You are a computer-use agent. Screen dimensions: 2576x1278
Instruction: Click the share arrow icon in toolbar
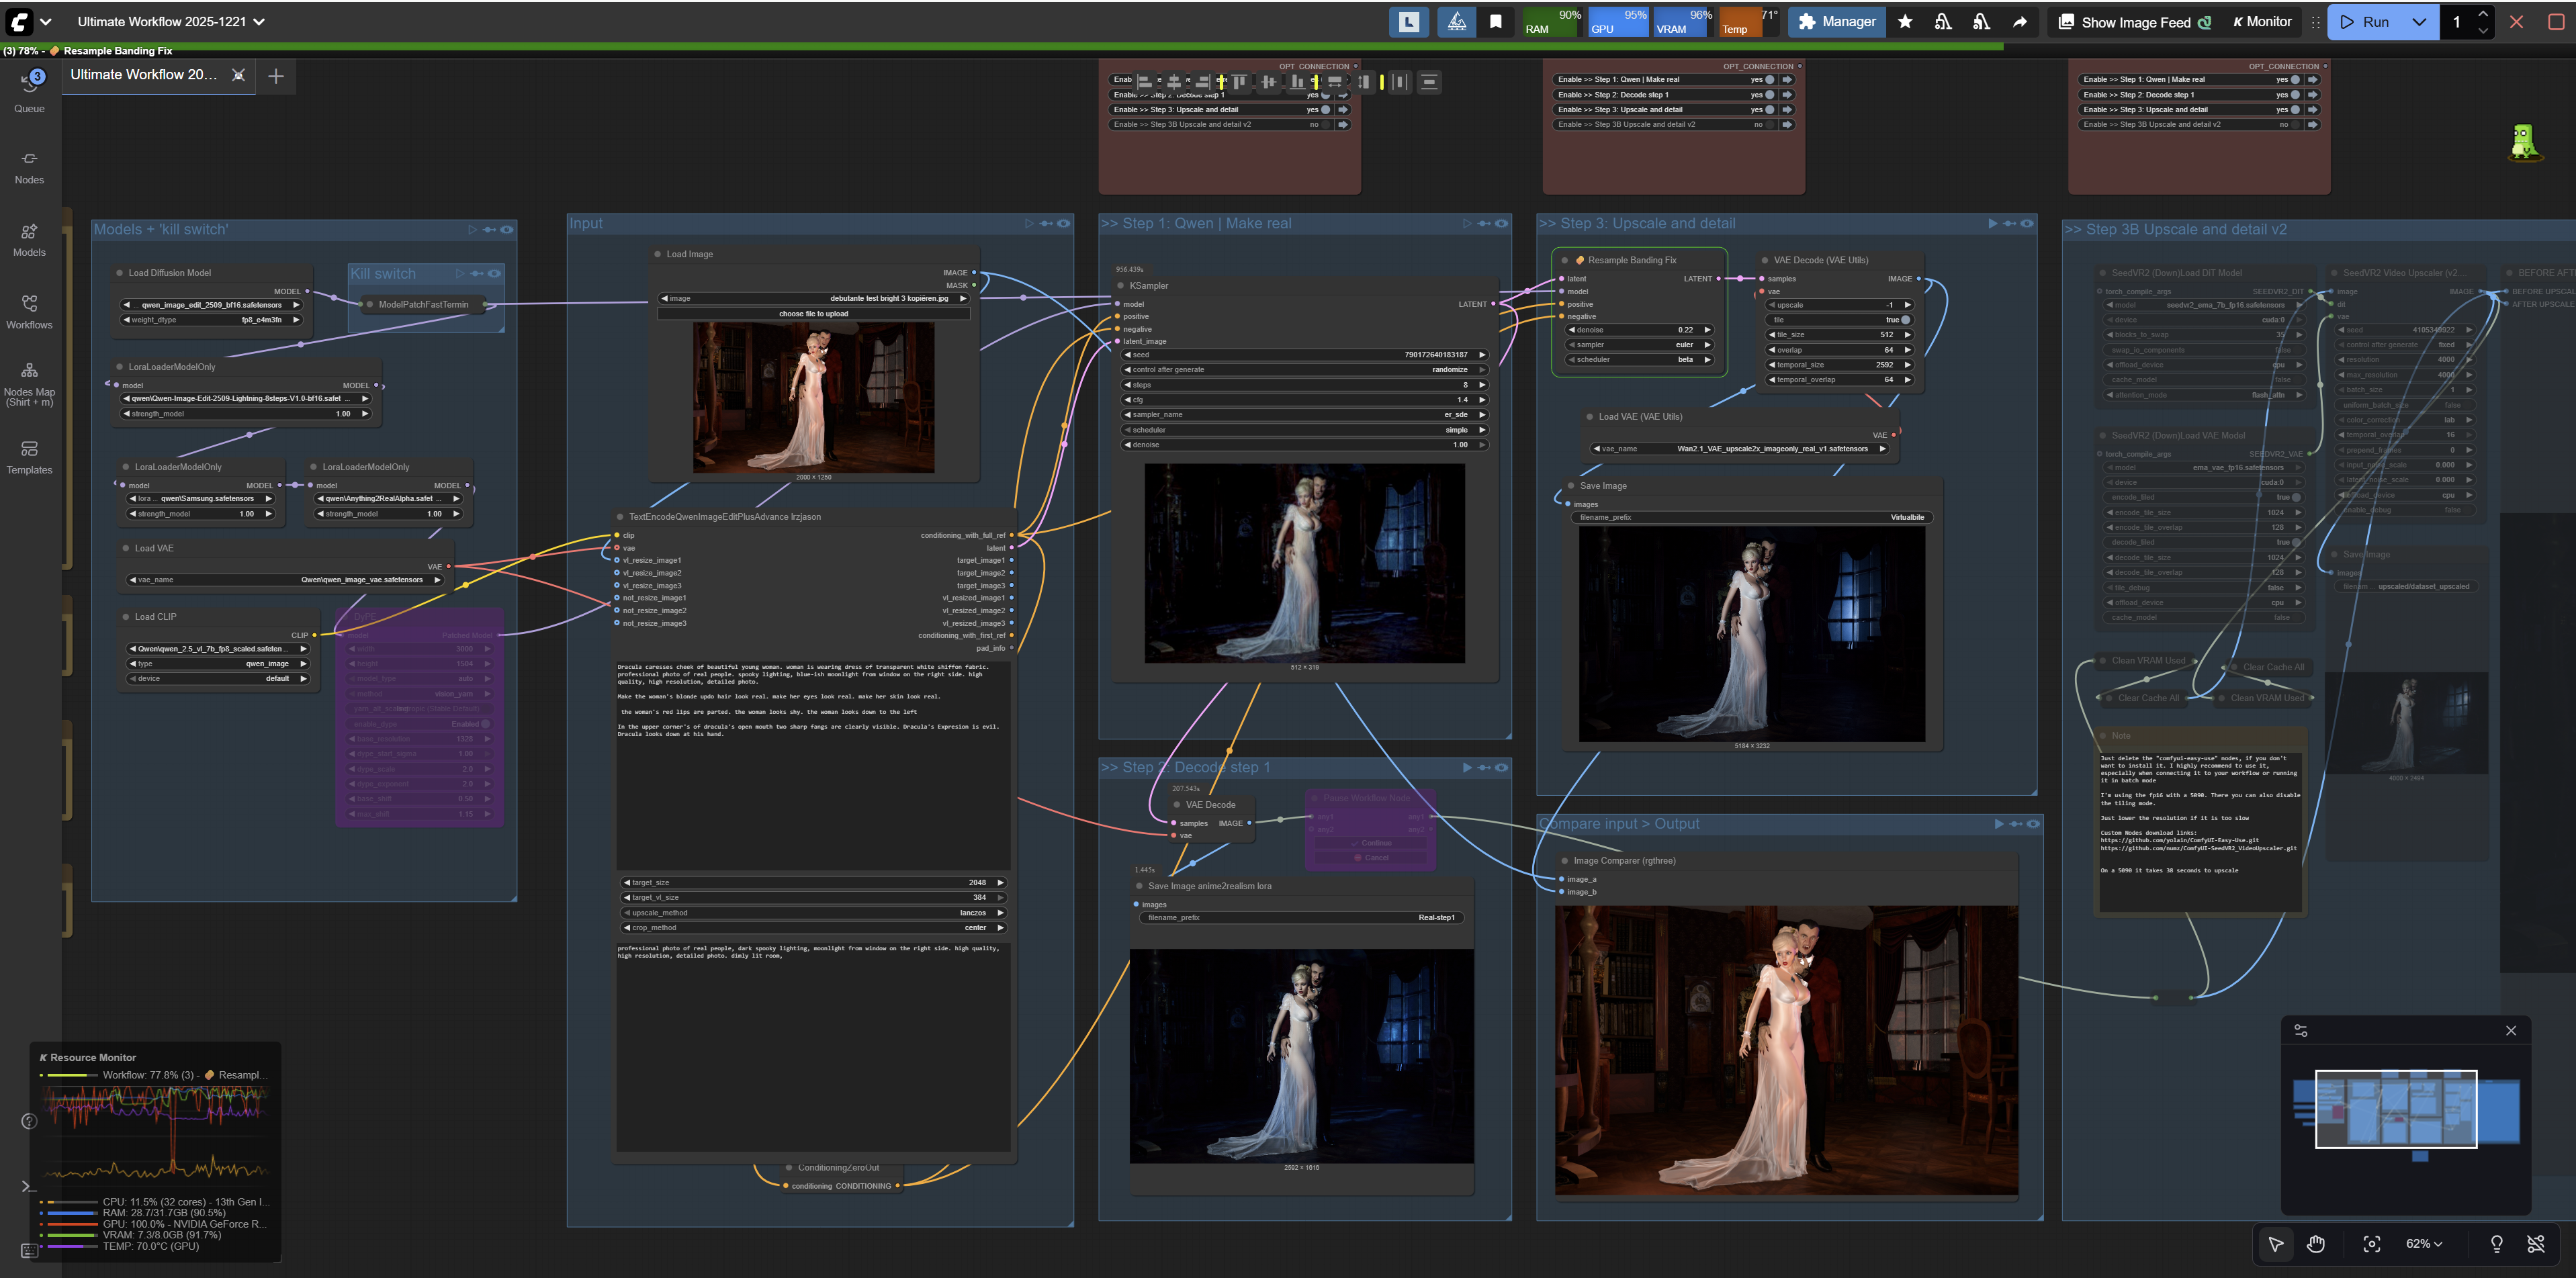point(2020,22)
